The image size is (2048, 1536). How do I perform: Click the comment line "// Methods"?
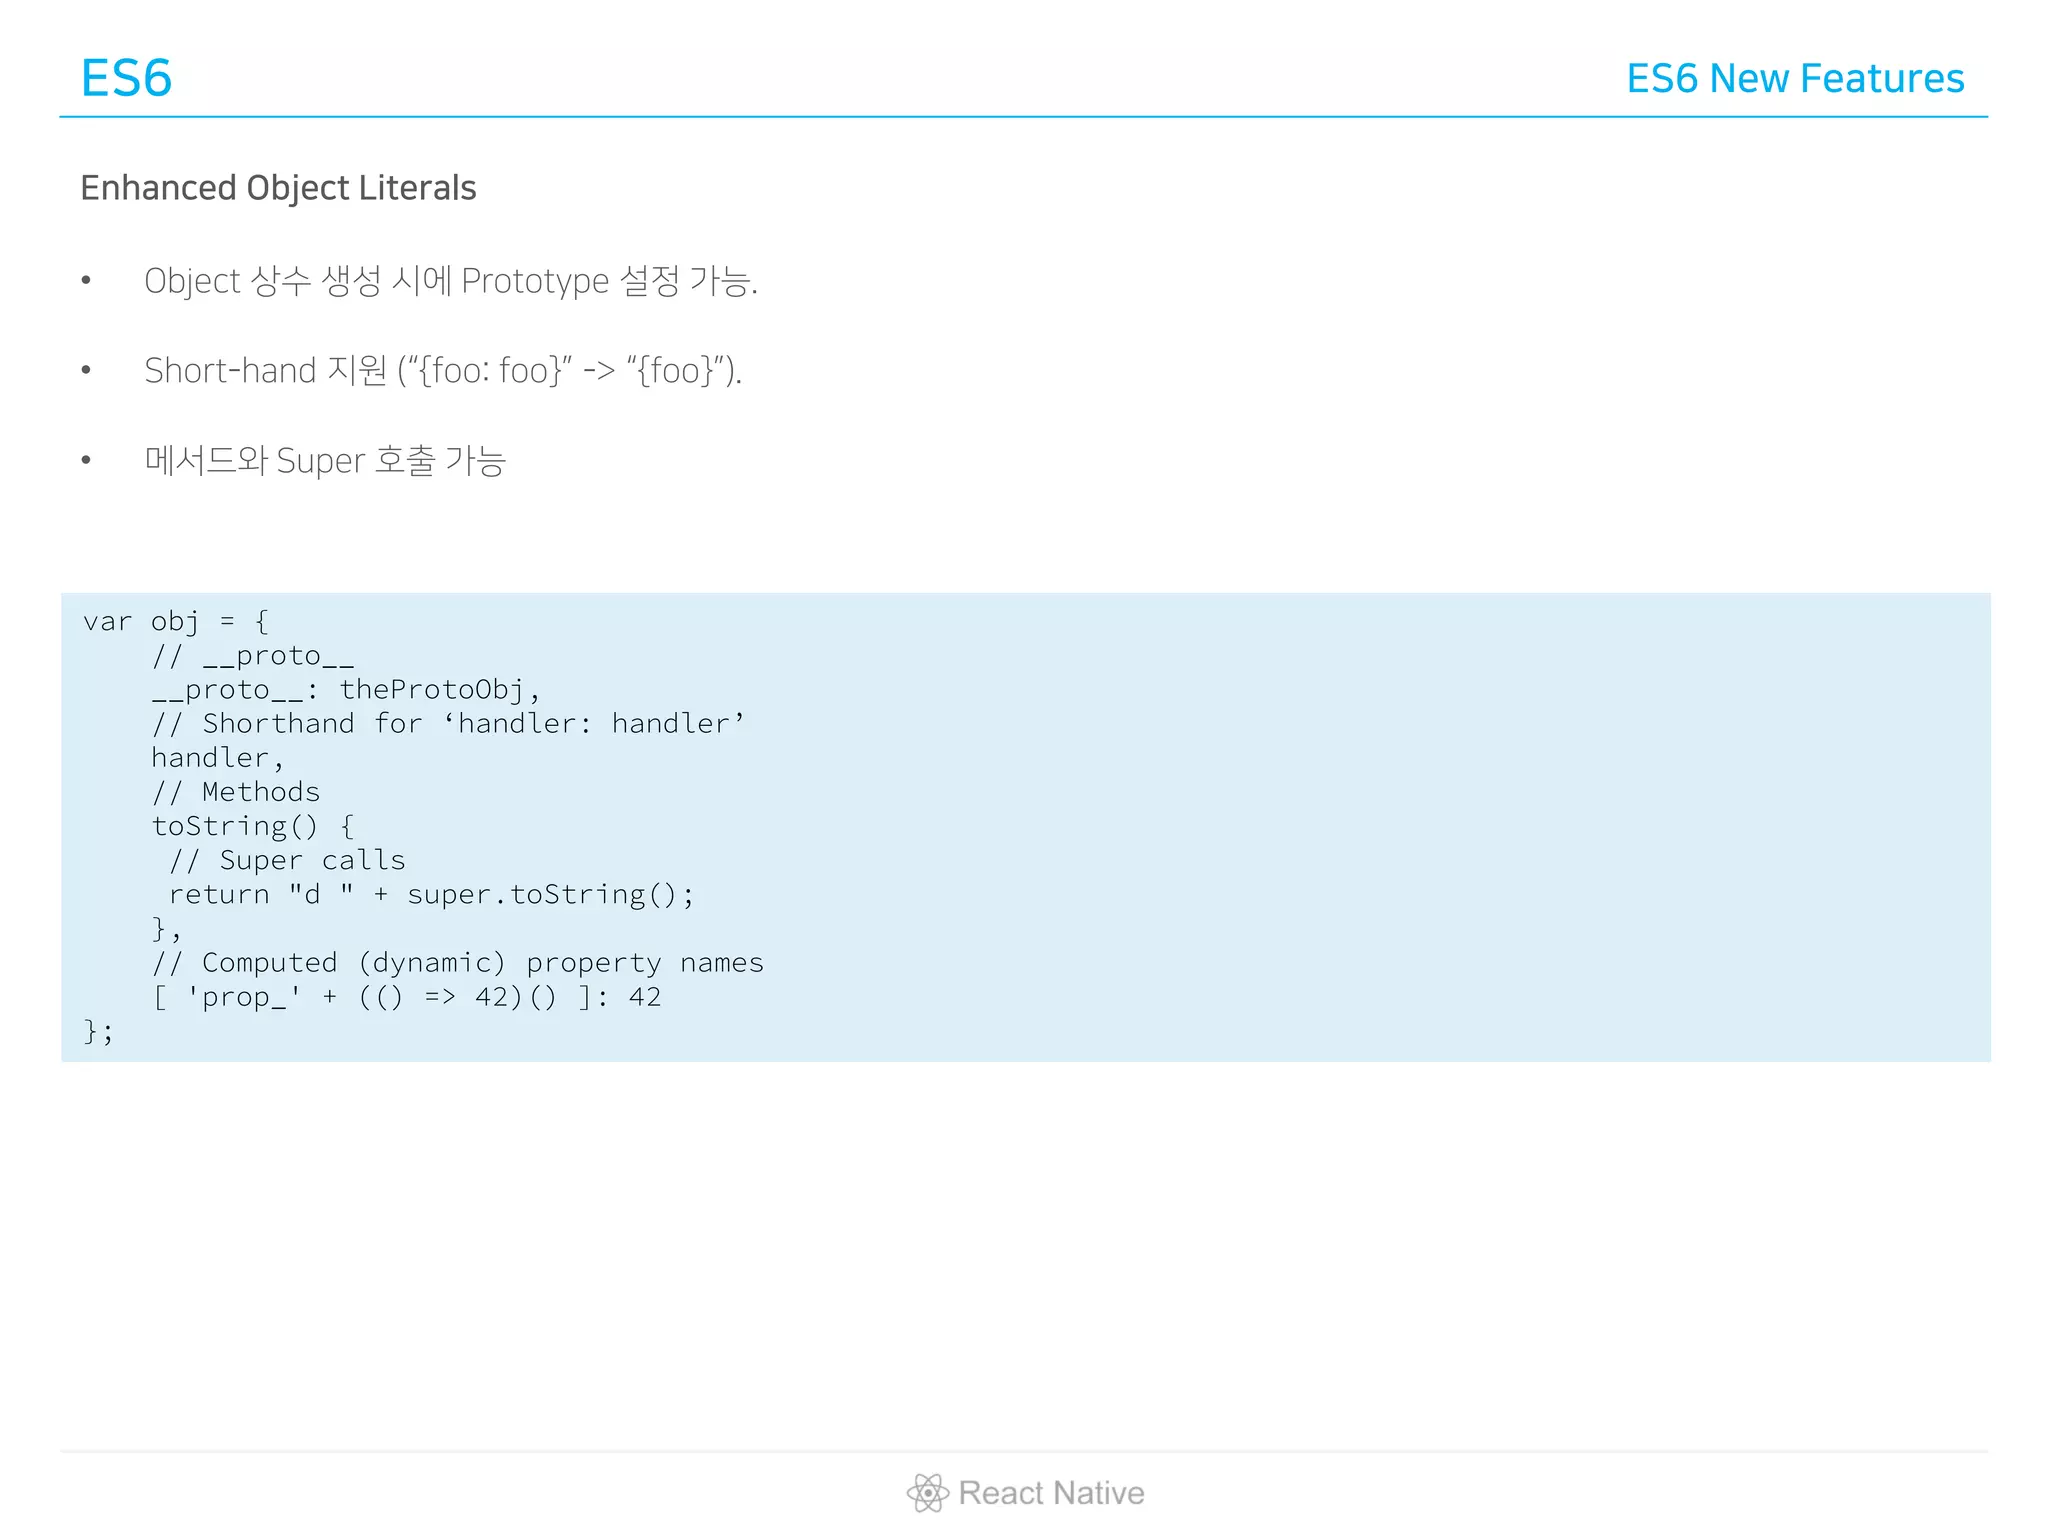click(x=236, y=792)
